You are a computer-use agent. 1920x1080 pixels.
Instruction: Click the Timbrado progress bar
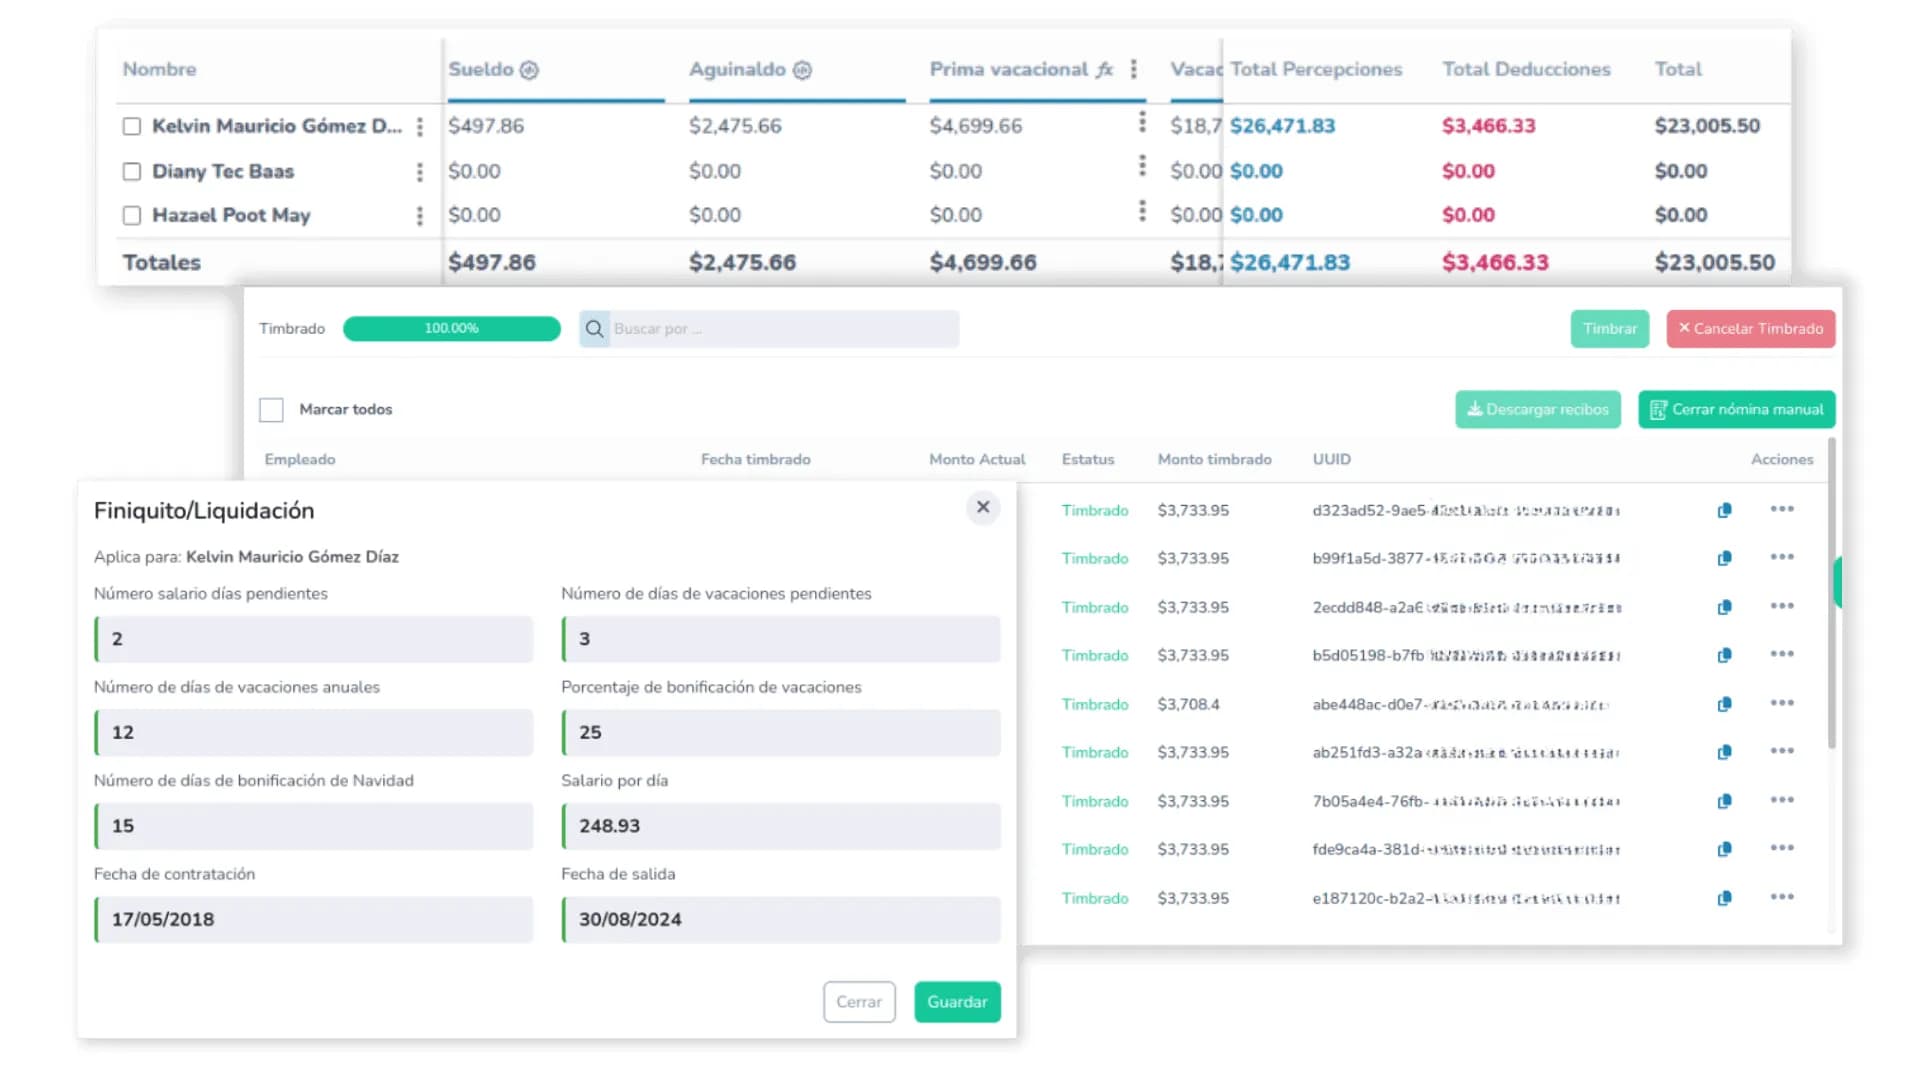click(x=451, y=329)
